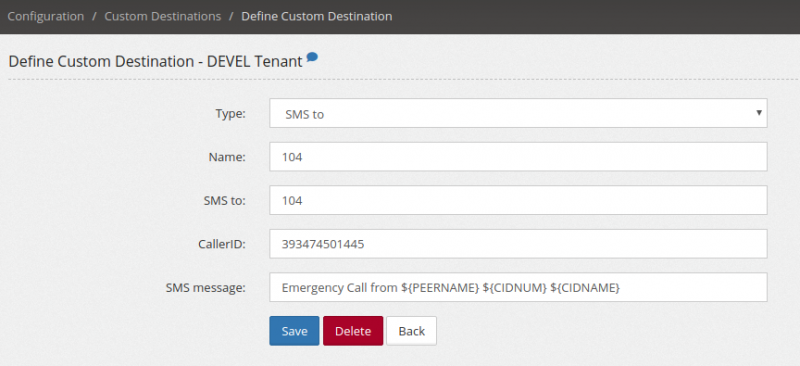
Task: Select the CallerID input field
Action: (x=518, y=244)
